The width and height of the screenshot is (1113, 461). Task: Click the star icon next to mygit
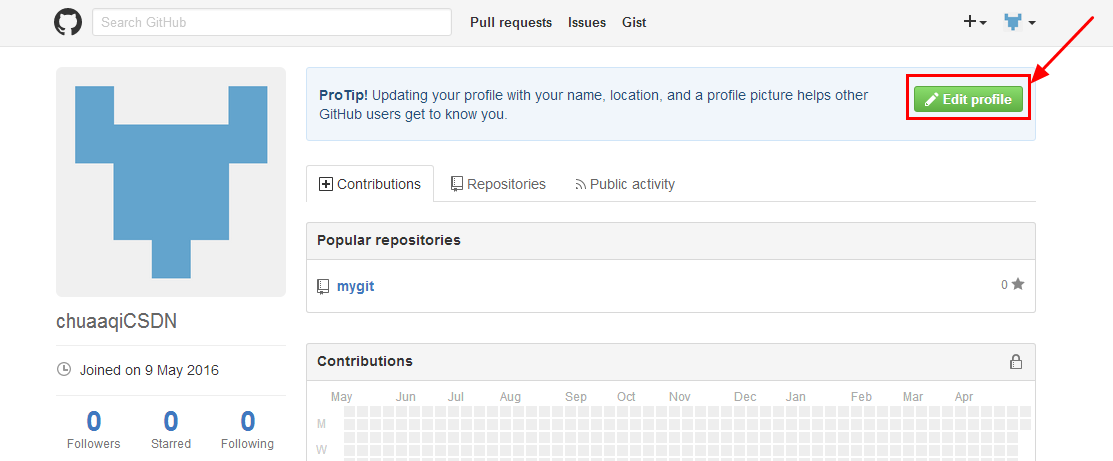click(x=1018, y=285)
